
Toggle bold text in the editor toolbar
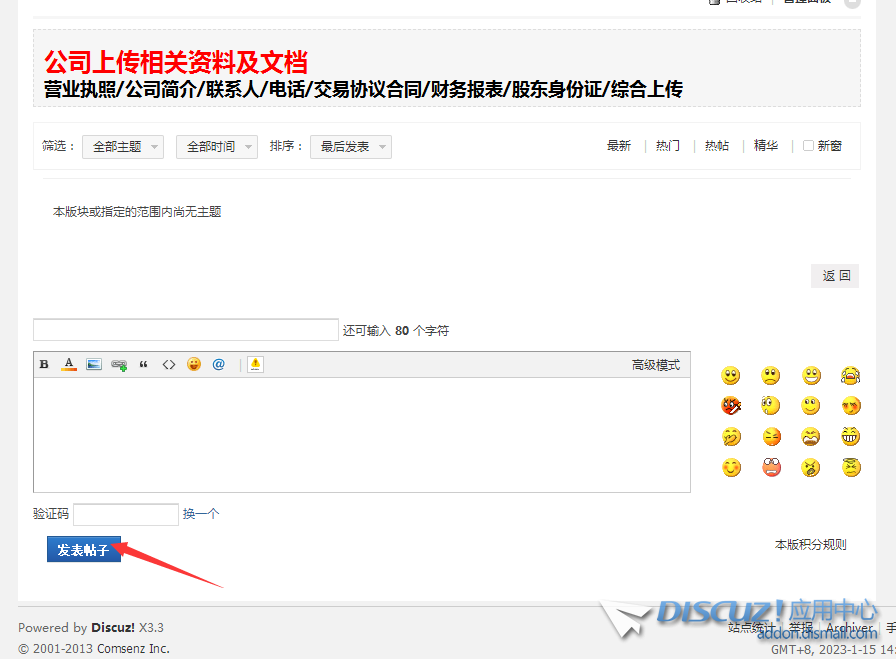point(44,365)
